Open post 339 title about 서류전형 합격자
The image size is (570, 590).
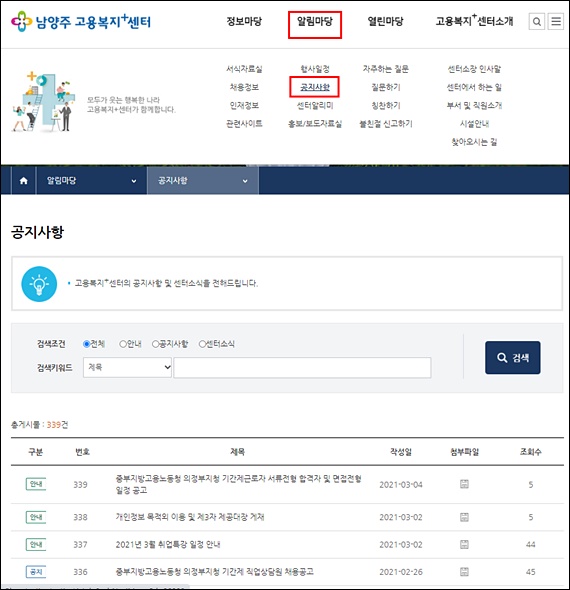[238, 484]
